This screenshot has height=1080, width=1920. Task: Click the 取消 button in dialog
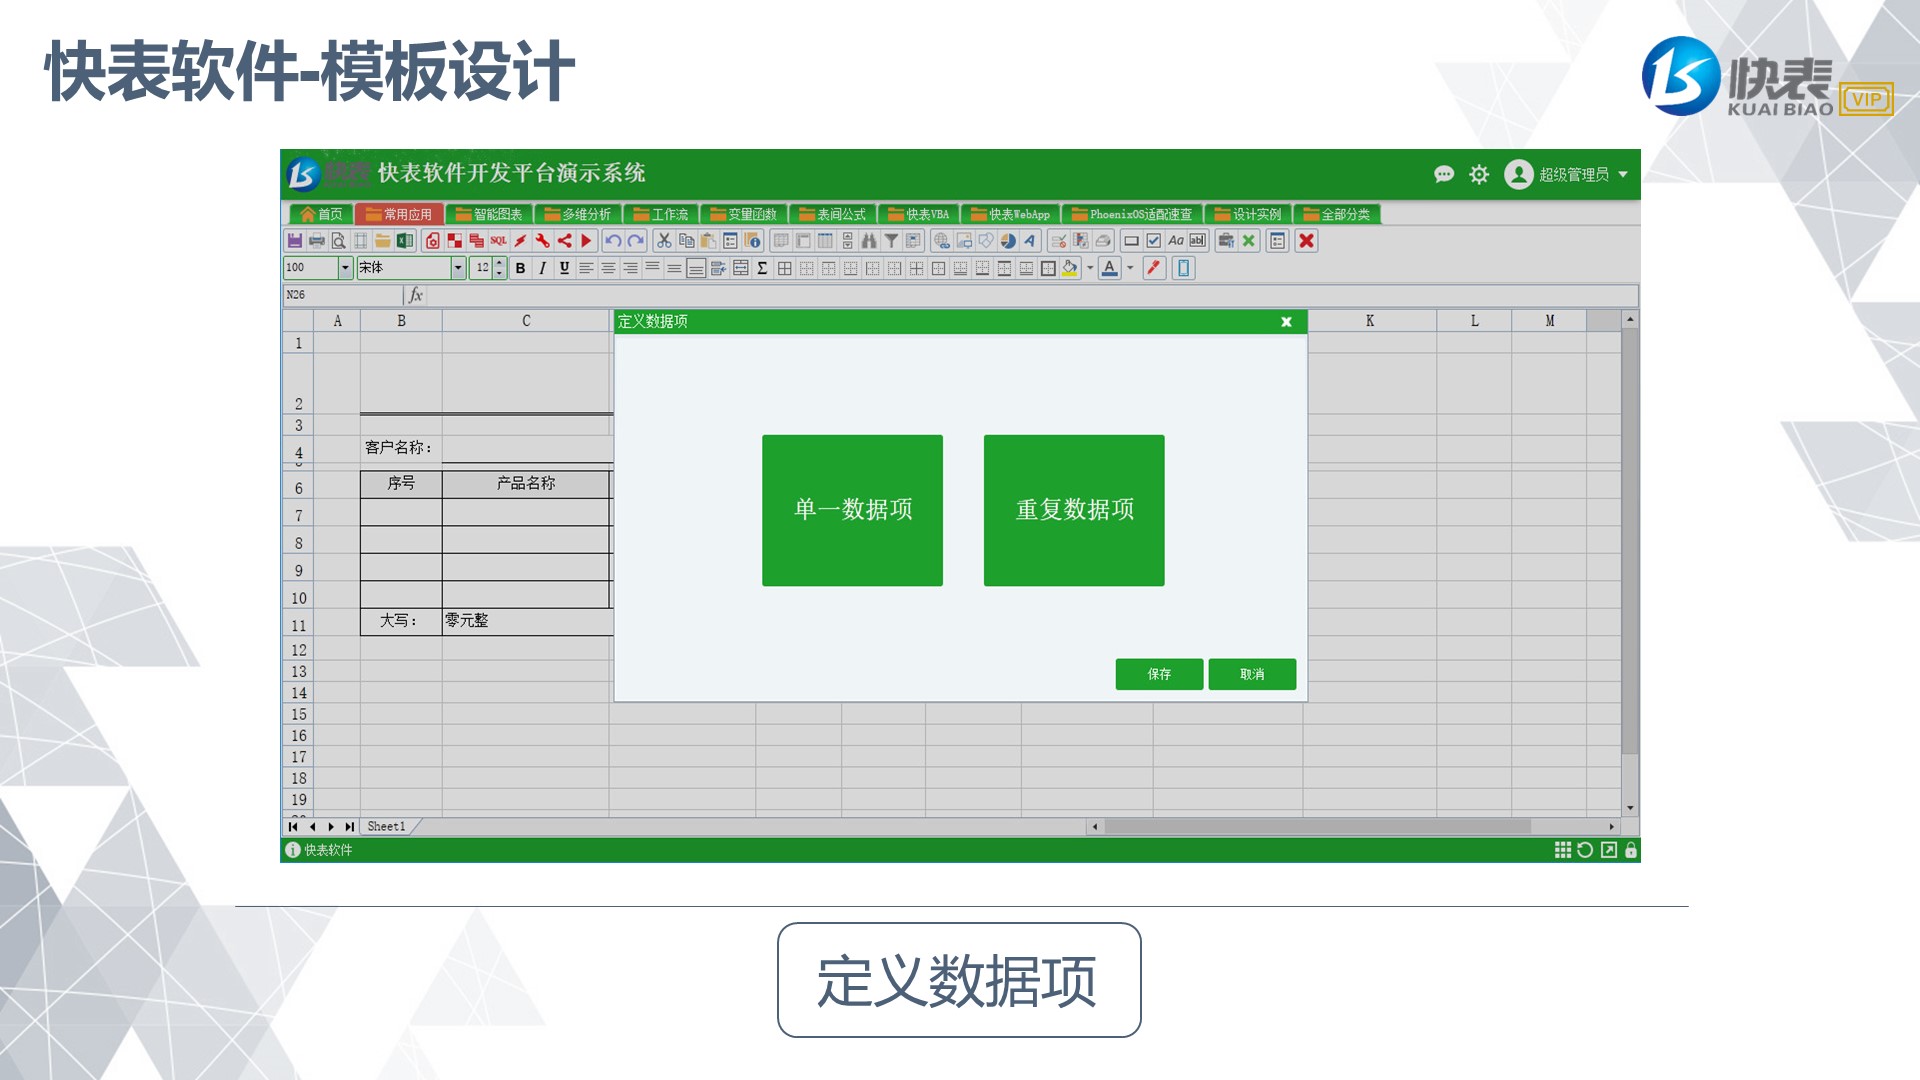coord(1252,674)
